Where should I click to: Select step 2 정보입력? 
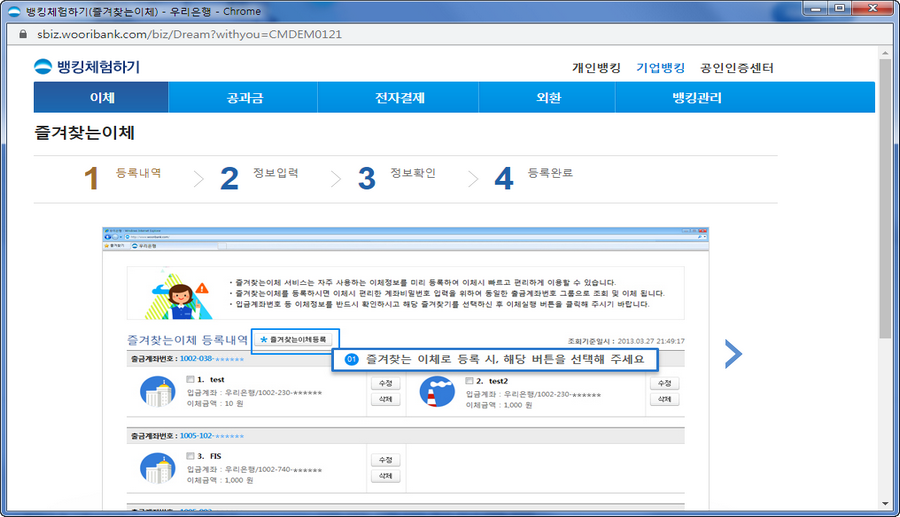click(x=259, y=177)
